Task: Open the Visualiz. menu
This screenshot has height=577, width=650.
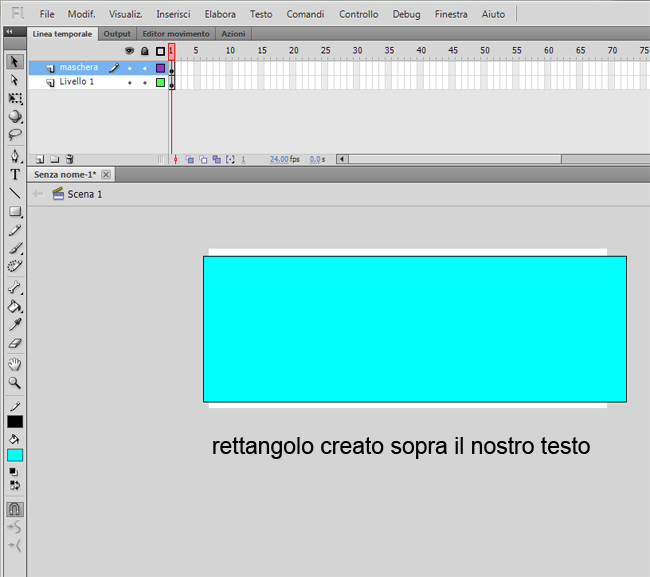Action: [126, 14]
